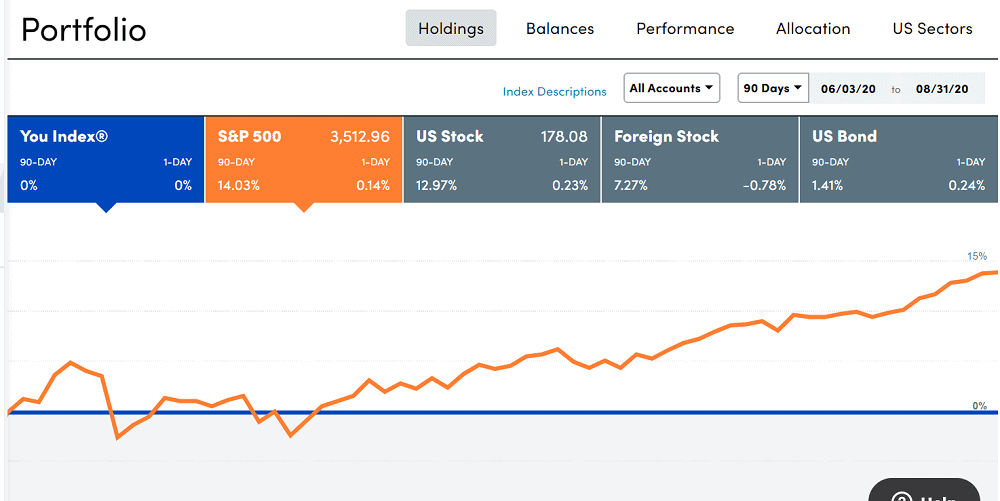Viewport: 1000px width, 501px height.
Task: Switch to the Balances tab
Action: (560, 29)
